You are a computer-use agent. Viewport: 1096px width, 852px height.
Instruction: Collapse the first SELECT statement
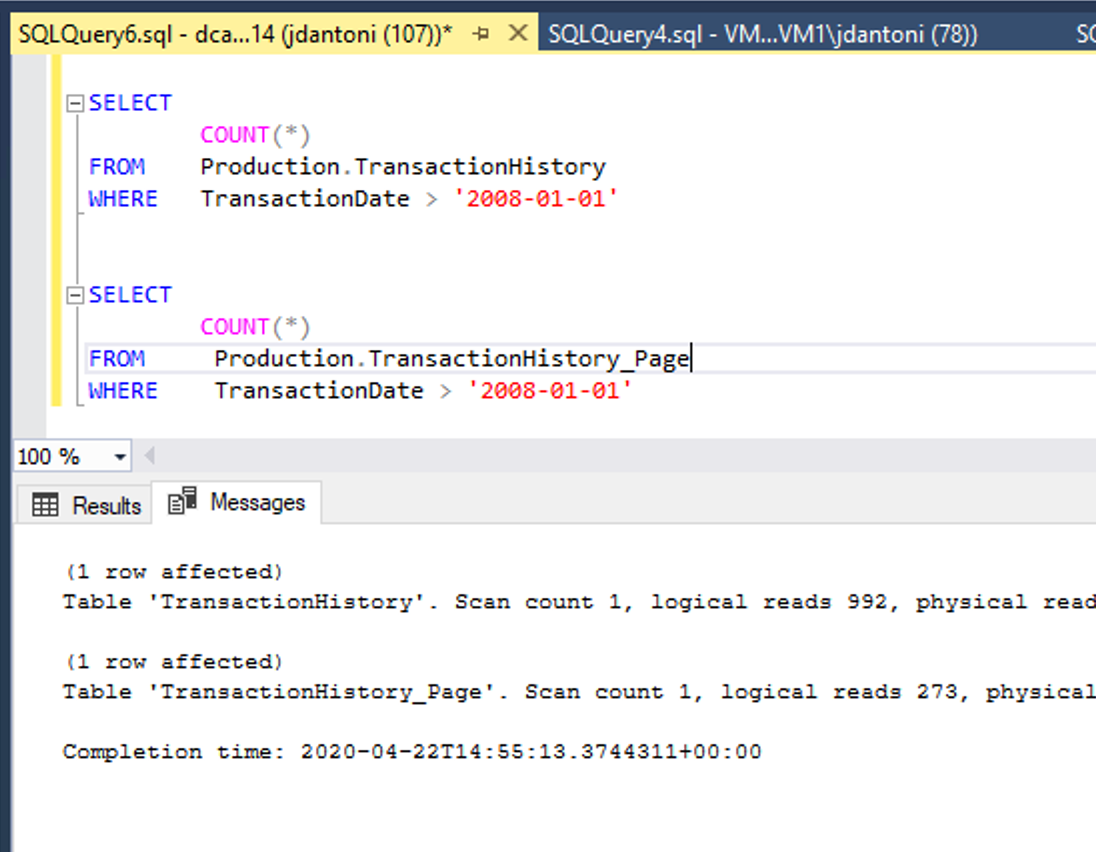click(x=75, y=101)
